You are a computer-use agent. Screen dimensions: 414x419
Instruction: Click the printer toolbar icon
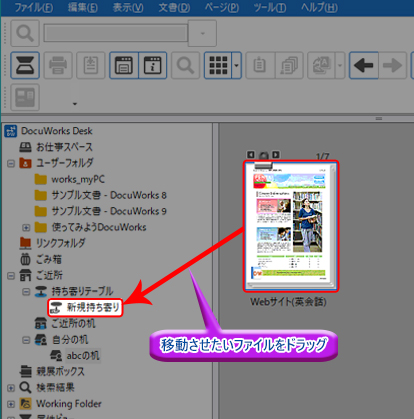point(58,65)
